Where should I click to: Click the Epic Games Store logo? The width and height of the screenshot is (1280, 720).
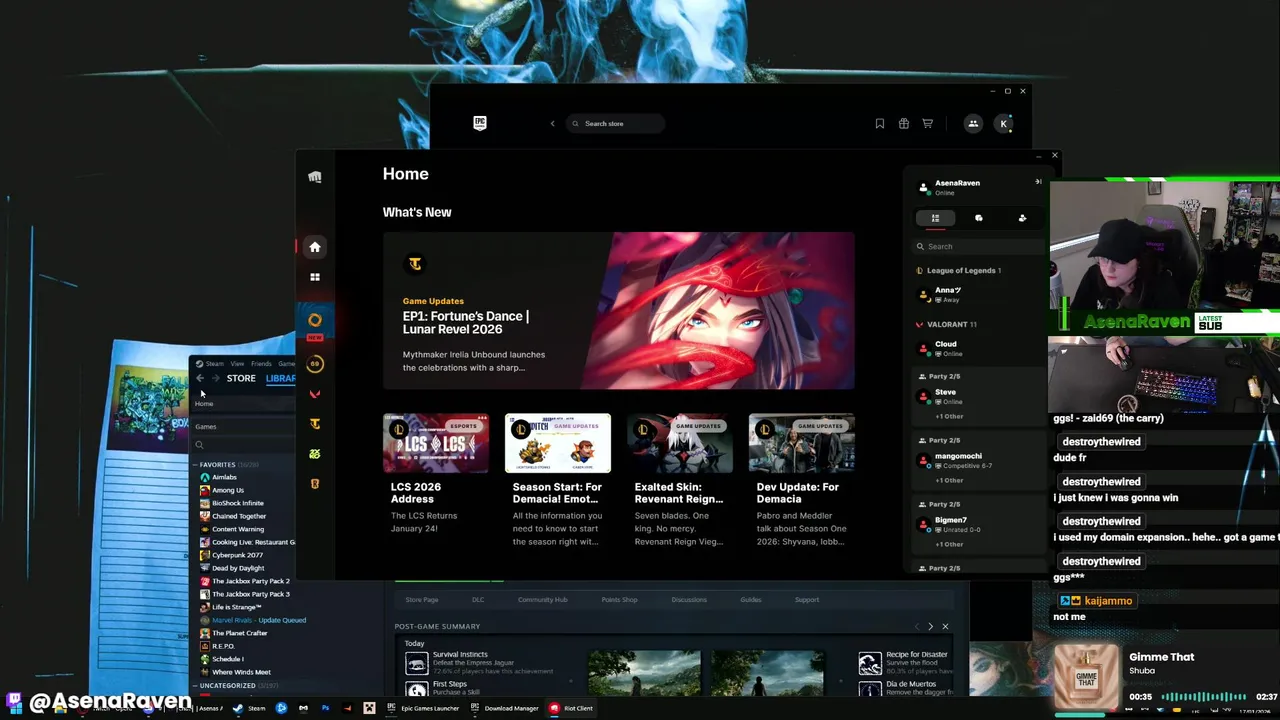(480, 123)
